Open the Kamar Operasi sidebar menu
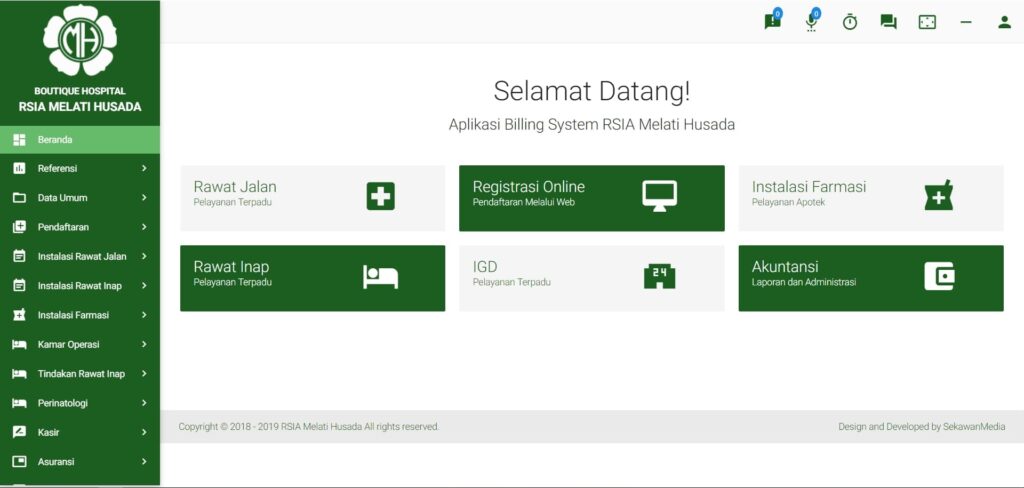 [x=80, y=344]
